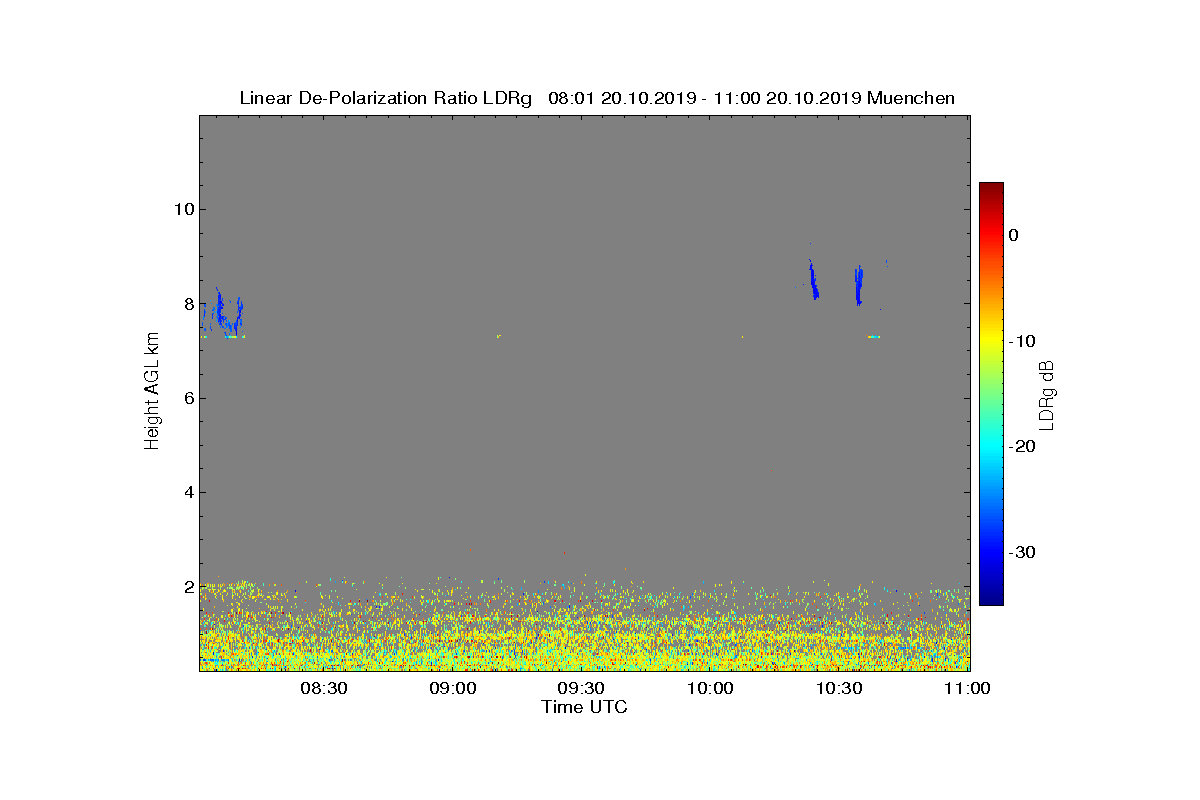The width and height of the screenshot is (1200, 800).
Task: Click the dark blue bottom of colorbar
Action: click(x=991, y=599)
